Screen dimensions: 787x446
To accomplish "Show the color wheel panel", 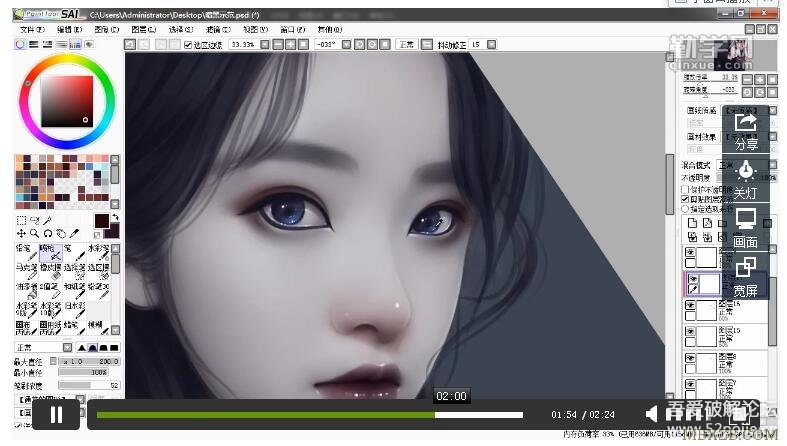I will pos(20,44).
